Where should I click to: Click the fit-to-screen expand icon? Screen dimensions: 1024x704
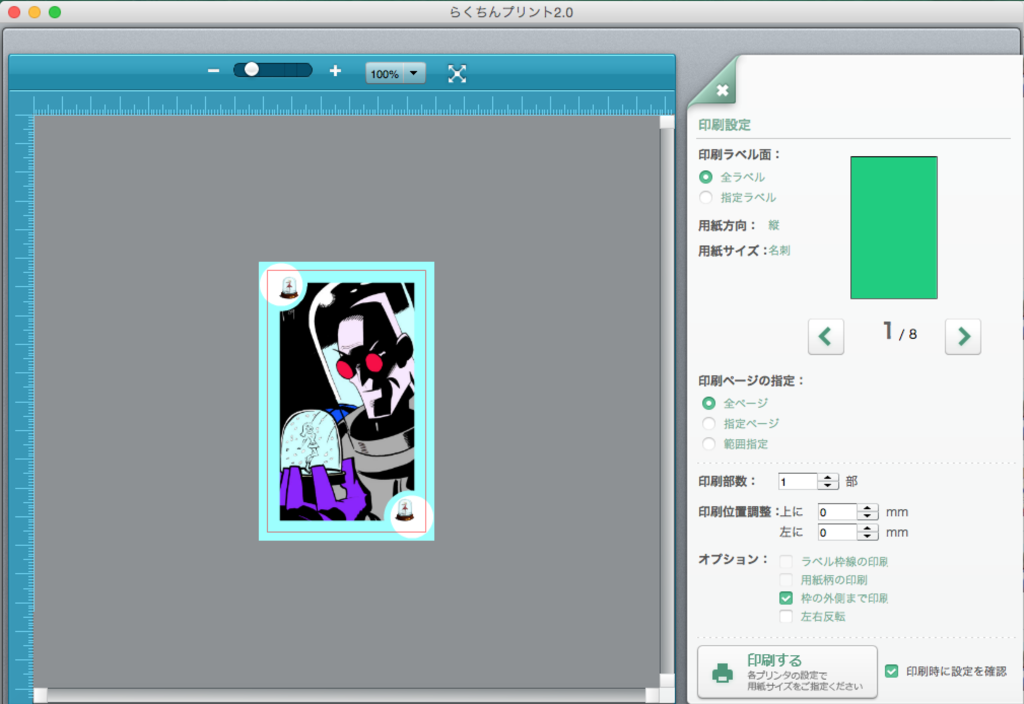tap(457, 73)
